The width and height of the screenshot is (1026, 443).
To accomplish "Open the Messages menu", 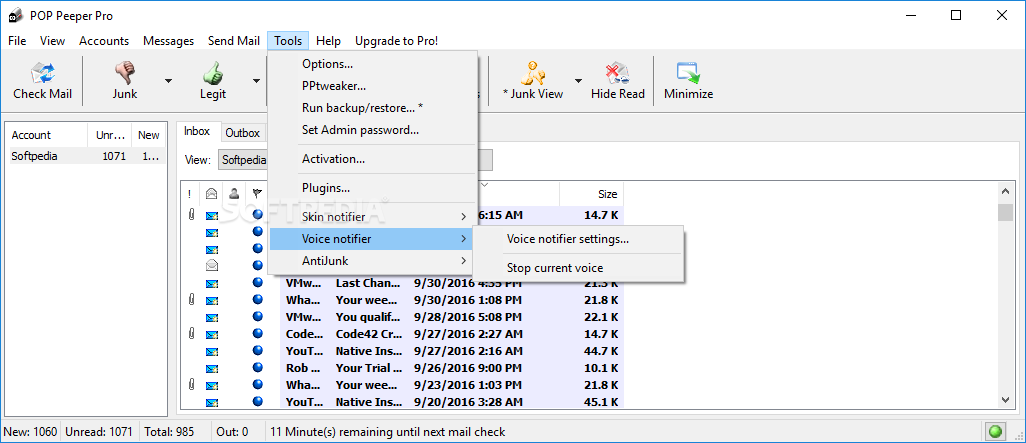I will tap(168, 41).
